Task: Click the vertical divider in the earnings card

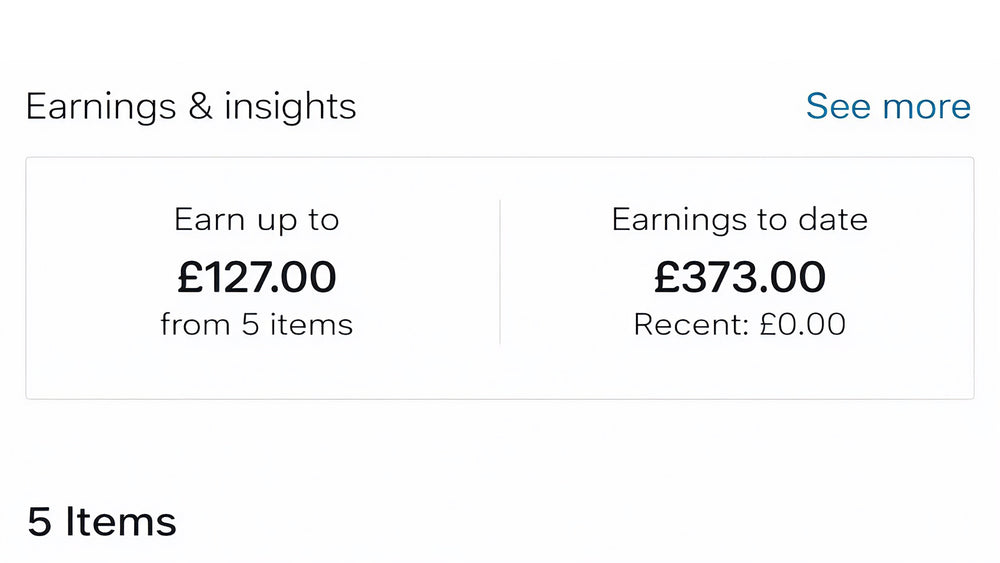Action: 500,272
